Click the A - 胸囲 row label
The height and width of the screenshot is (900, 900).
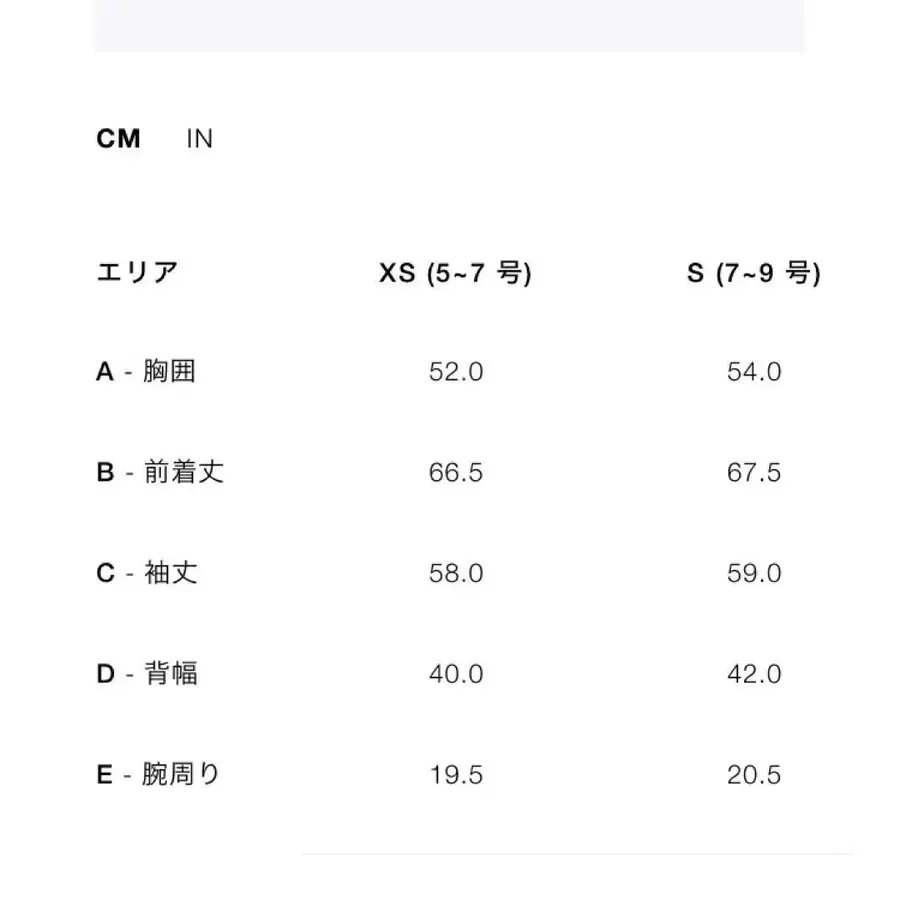click(x=146, y=372)
